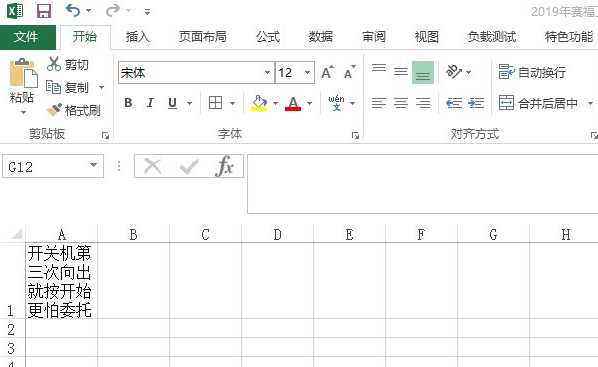Click the Decrease Font Size icon

click(349, 72)
